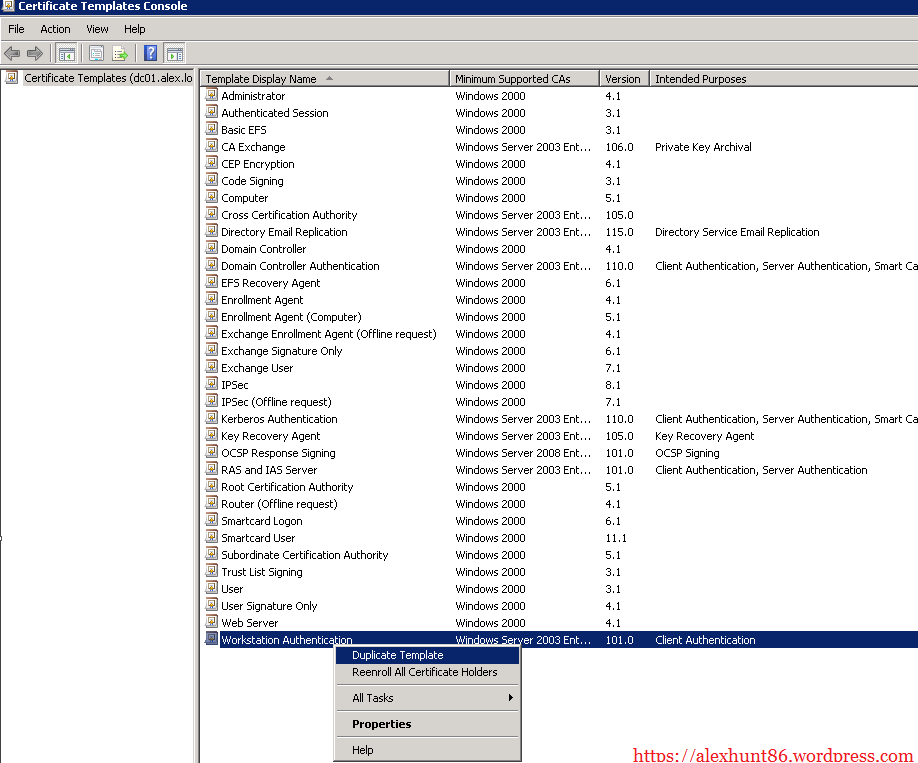Viewport: 918px width, 763px height.
Task: Select the Kerberos Authentication template row
Action: (279, 419)
